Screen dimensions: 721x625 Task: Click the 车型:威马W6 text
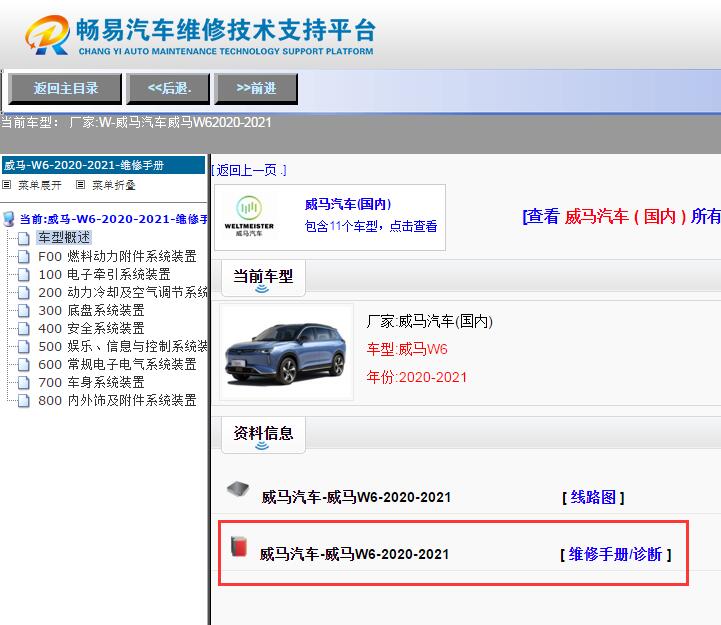point(407,350)
